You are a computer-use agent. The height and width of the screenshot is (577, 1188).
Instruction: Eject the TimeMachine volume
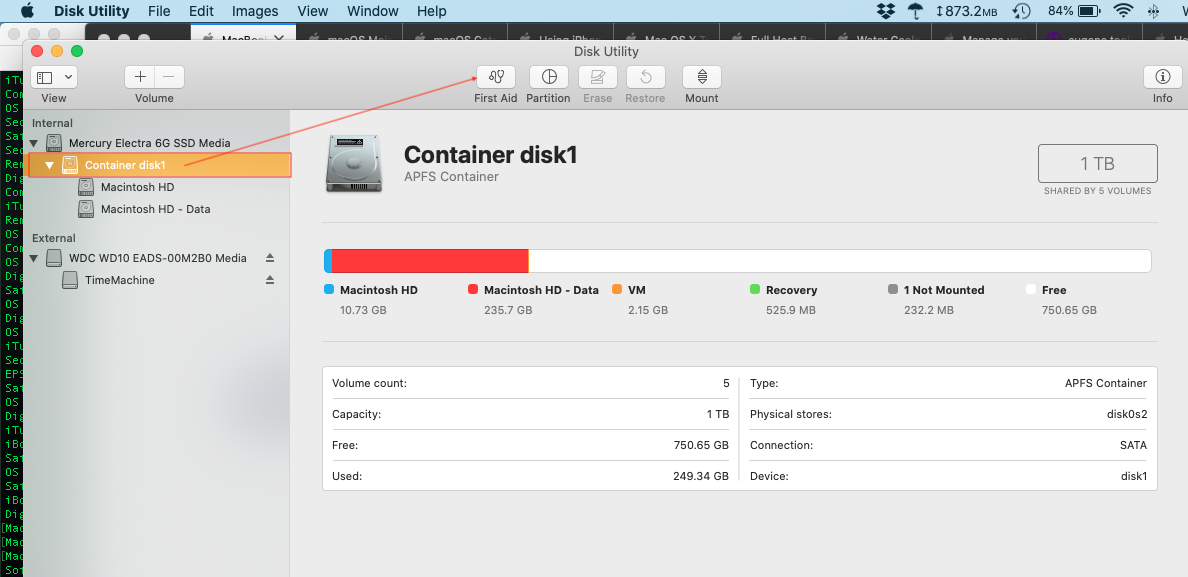point(270,280)
